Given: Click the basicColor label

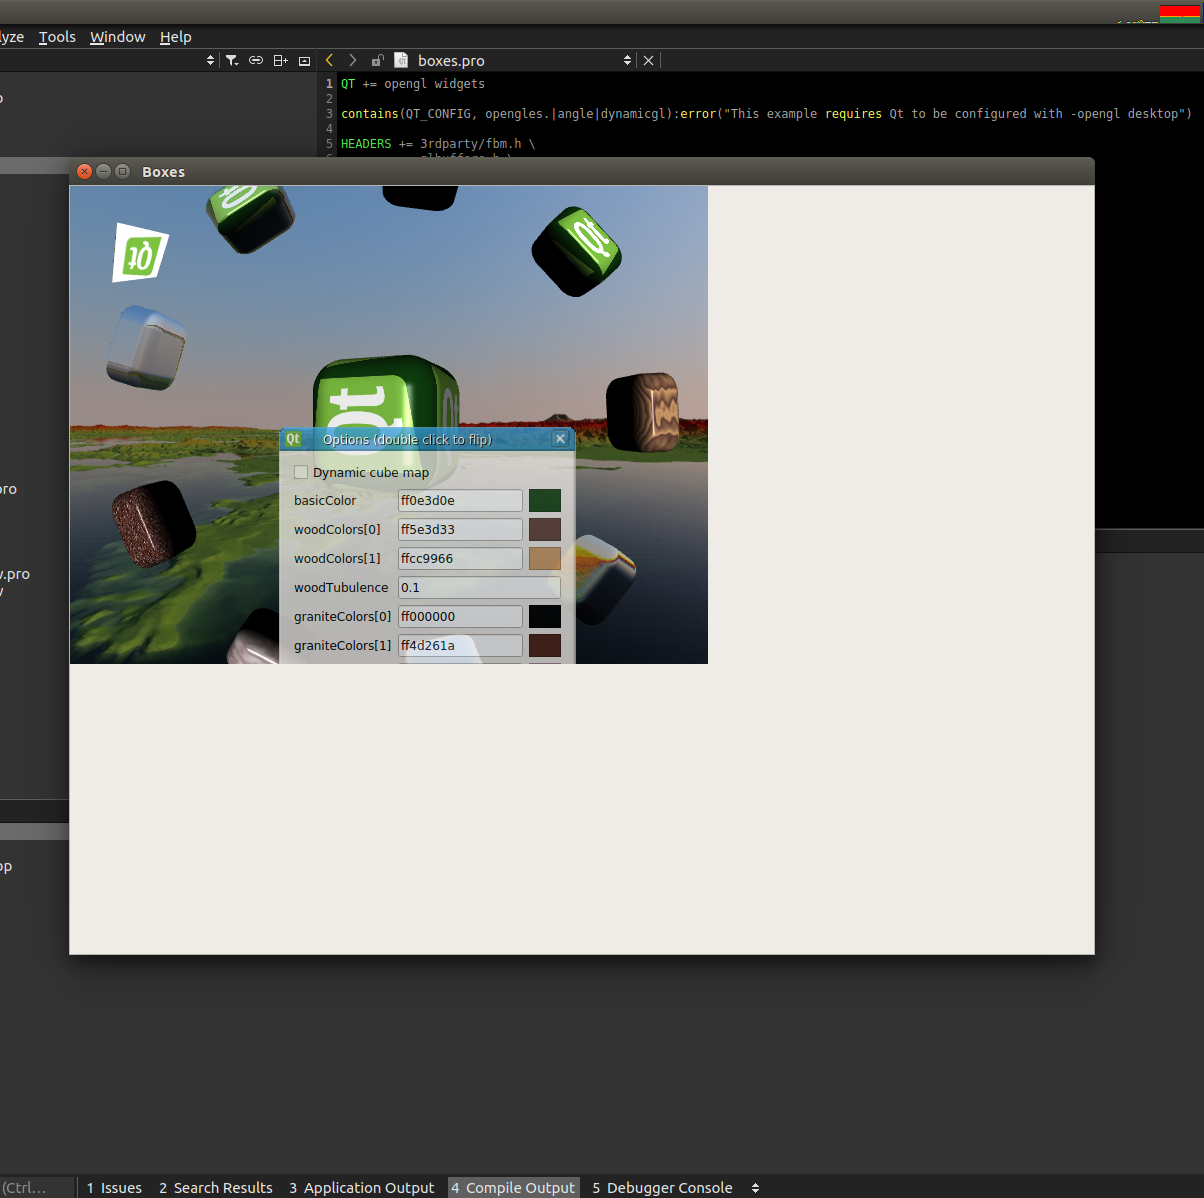Looking at the screenshot, I should (x=325, y=500).
